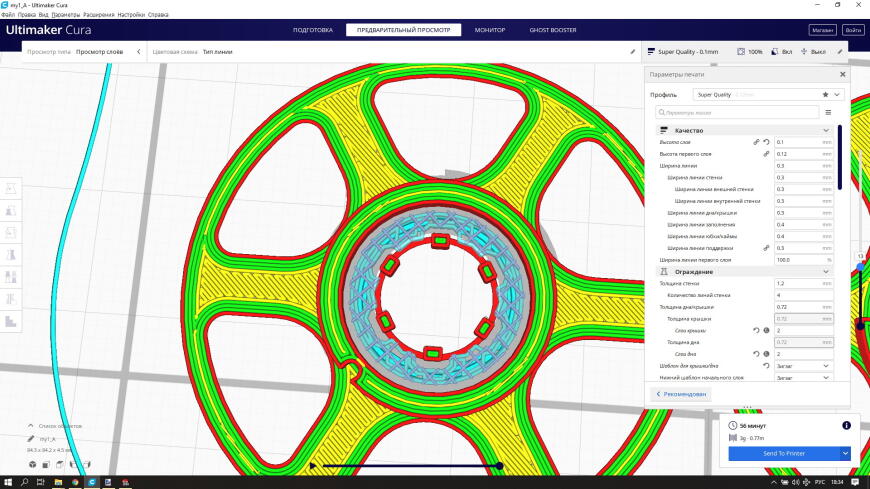870x489 pixels.
Task: Switch to left side view icon
Action: point(73,465)
